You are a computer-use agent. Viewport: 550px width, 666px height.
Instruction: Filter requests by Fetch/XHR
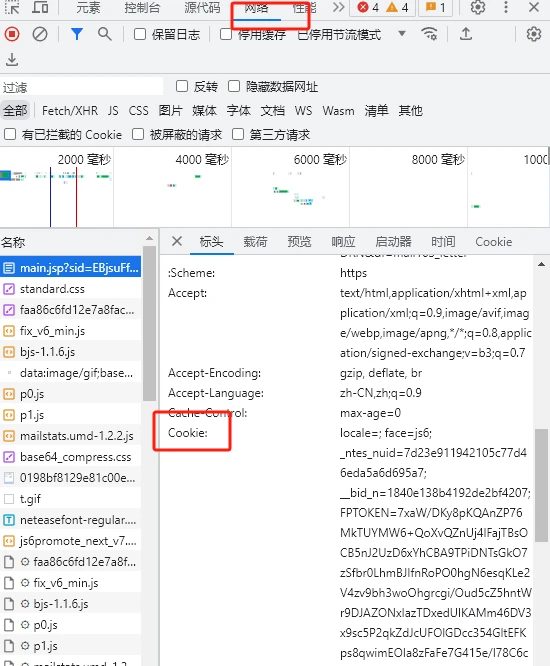point(70,111)
